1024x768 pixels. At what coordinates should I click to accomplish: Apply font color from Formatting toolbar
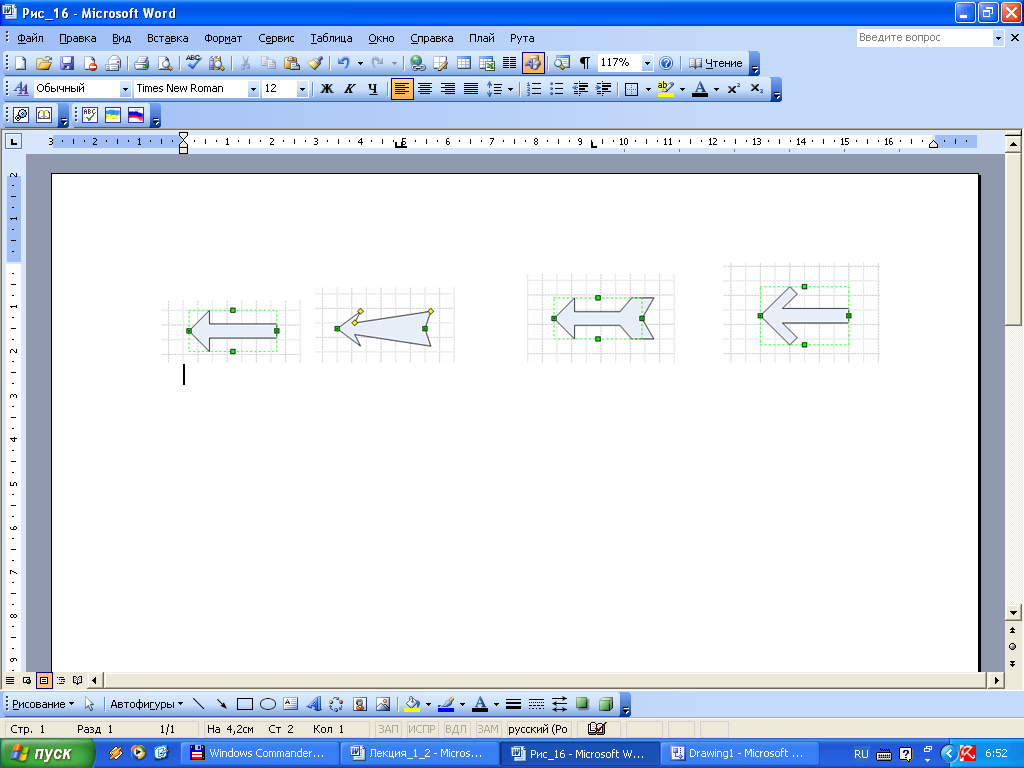699,89
